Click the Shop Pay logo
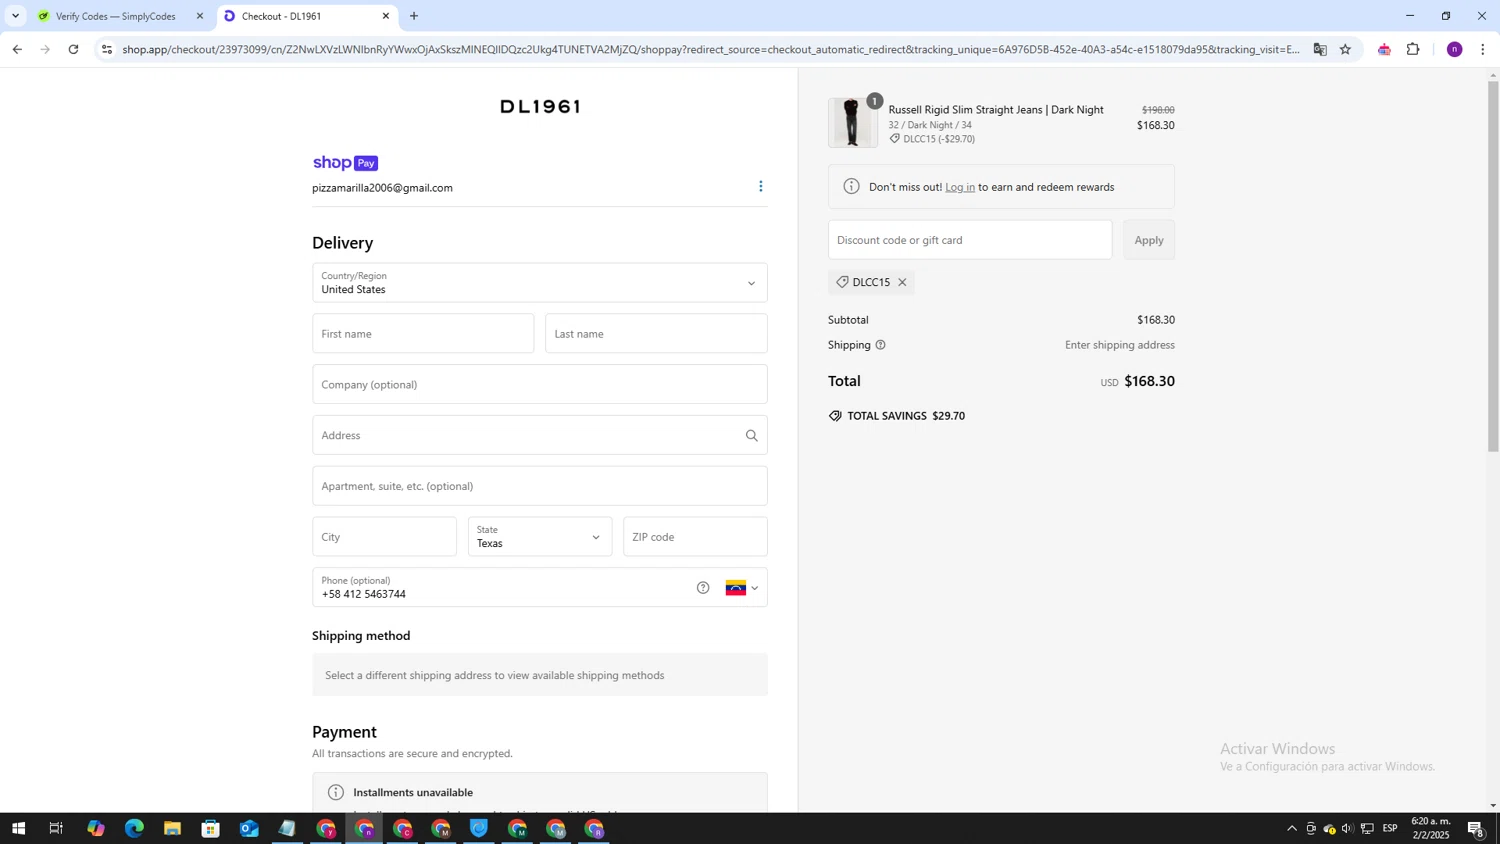 tap(345, 163)
